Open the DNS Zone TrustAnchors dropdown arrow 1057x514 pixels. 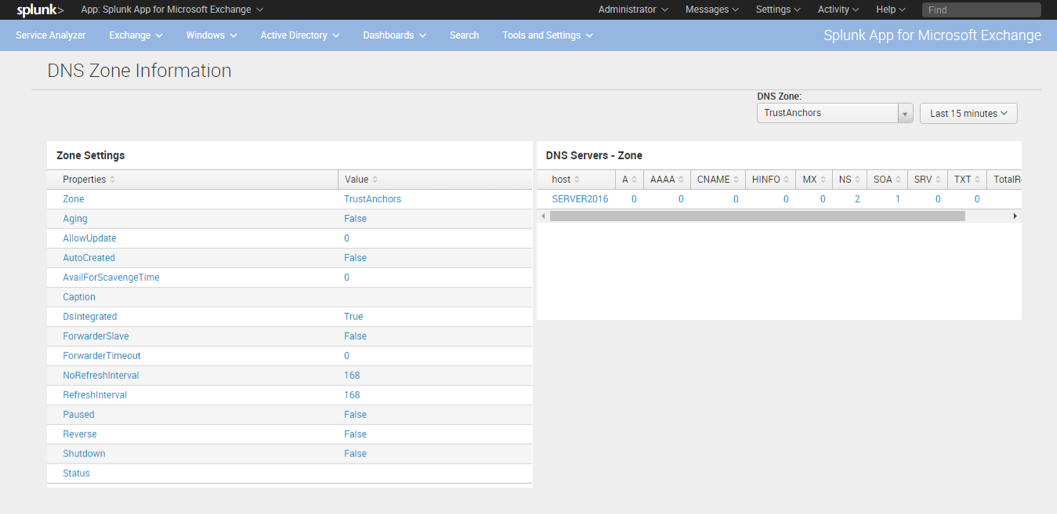pyautogui.click(x=905, y=113)
